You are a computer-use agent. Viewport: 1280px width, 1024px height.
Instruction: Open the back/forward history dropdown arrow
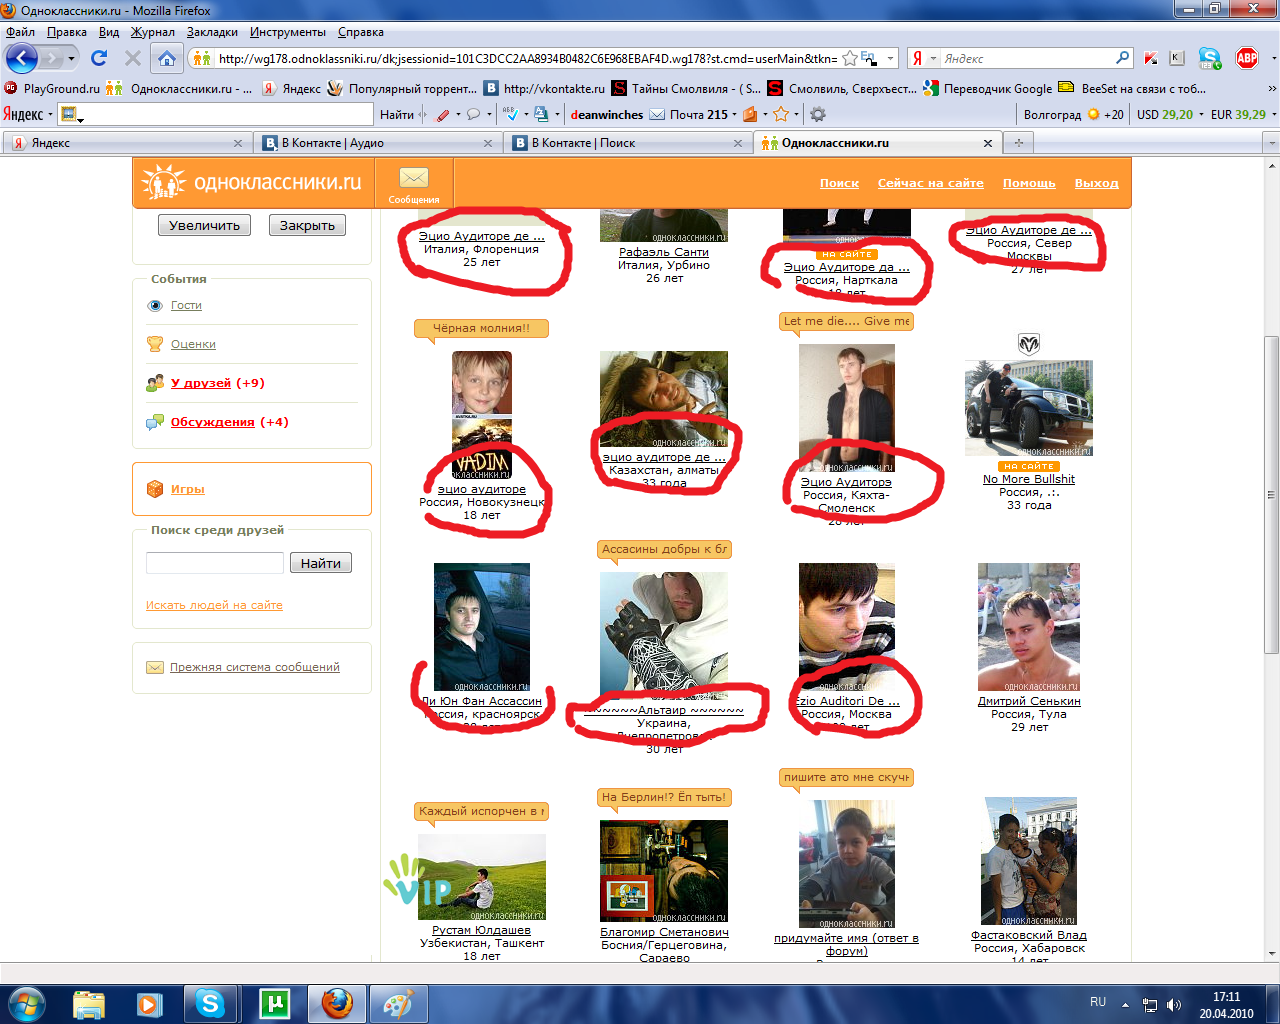coord(71,58)
